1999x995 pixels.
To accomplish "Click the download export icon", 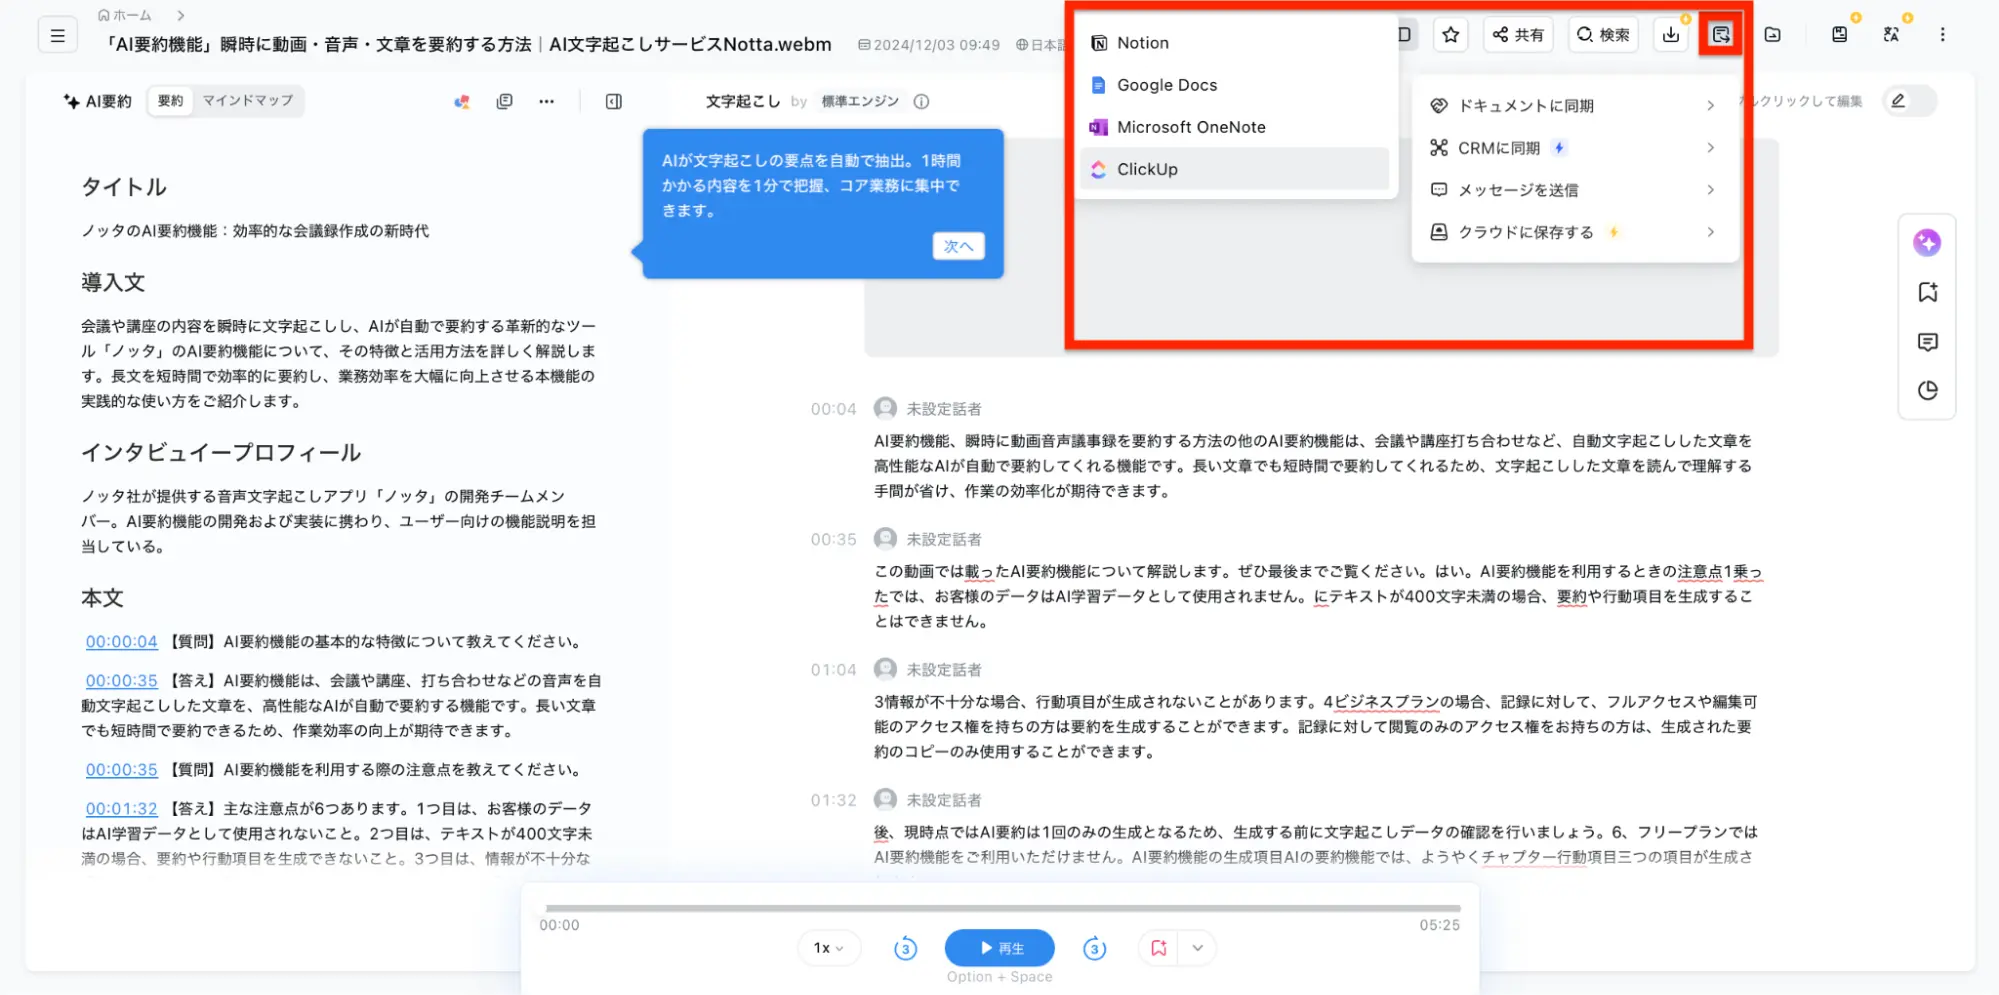I will click(x=1670, y=35).
